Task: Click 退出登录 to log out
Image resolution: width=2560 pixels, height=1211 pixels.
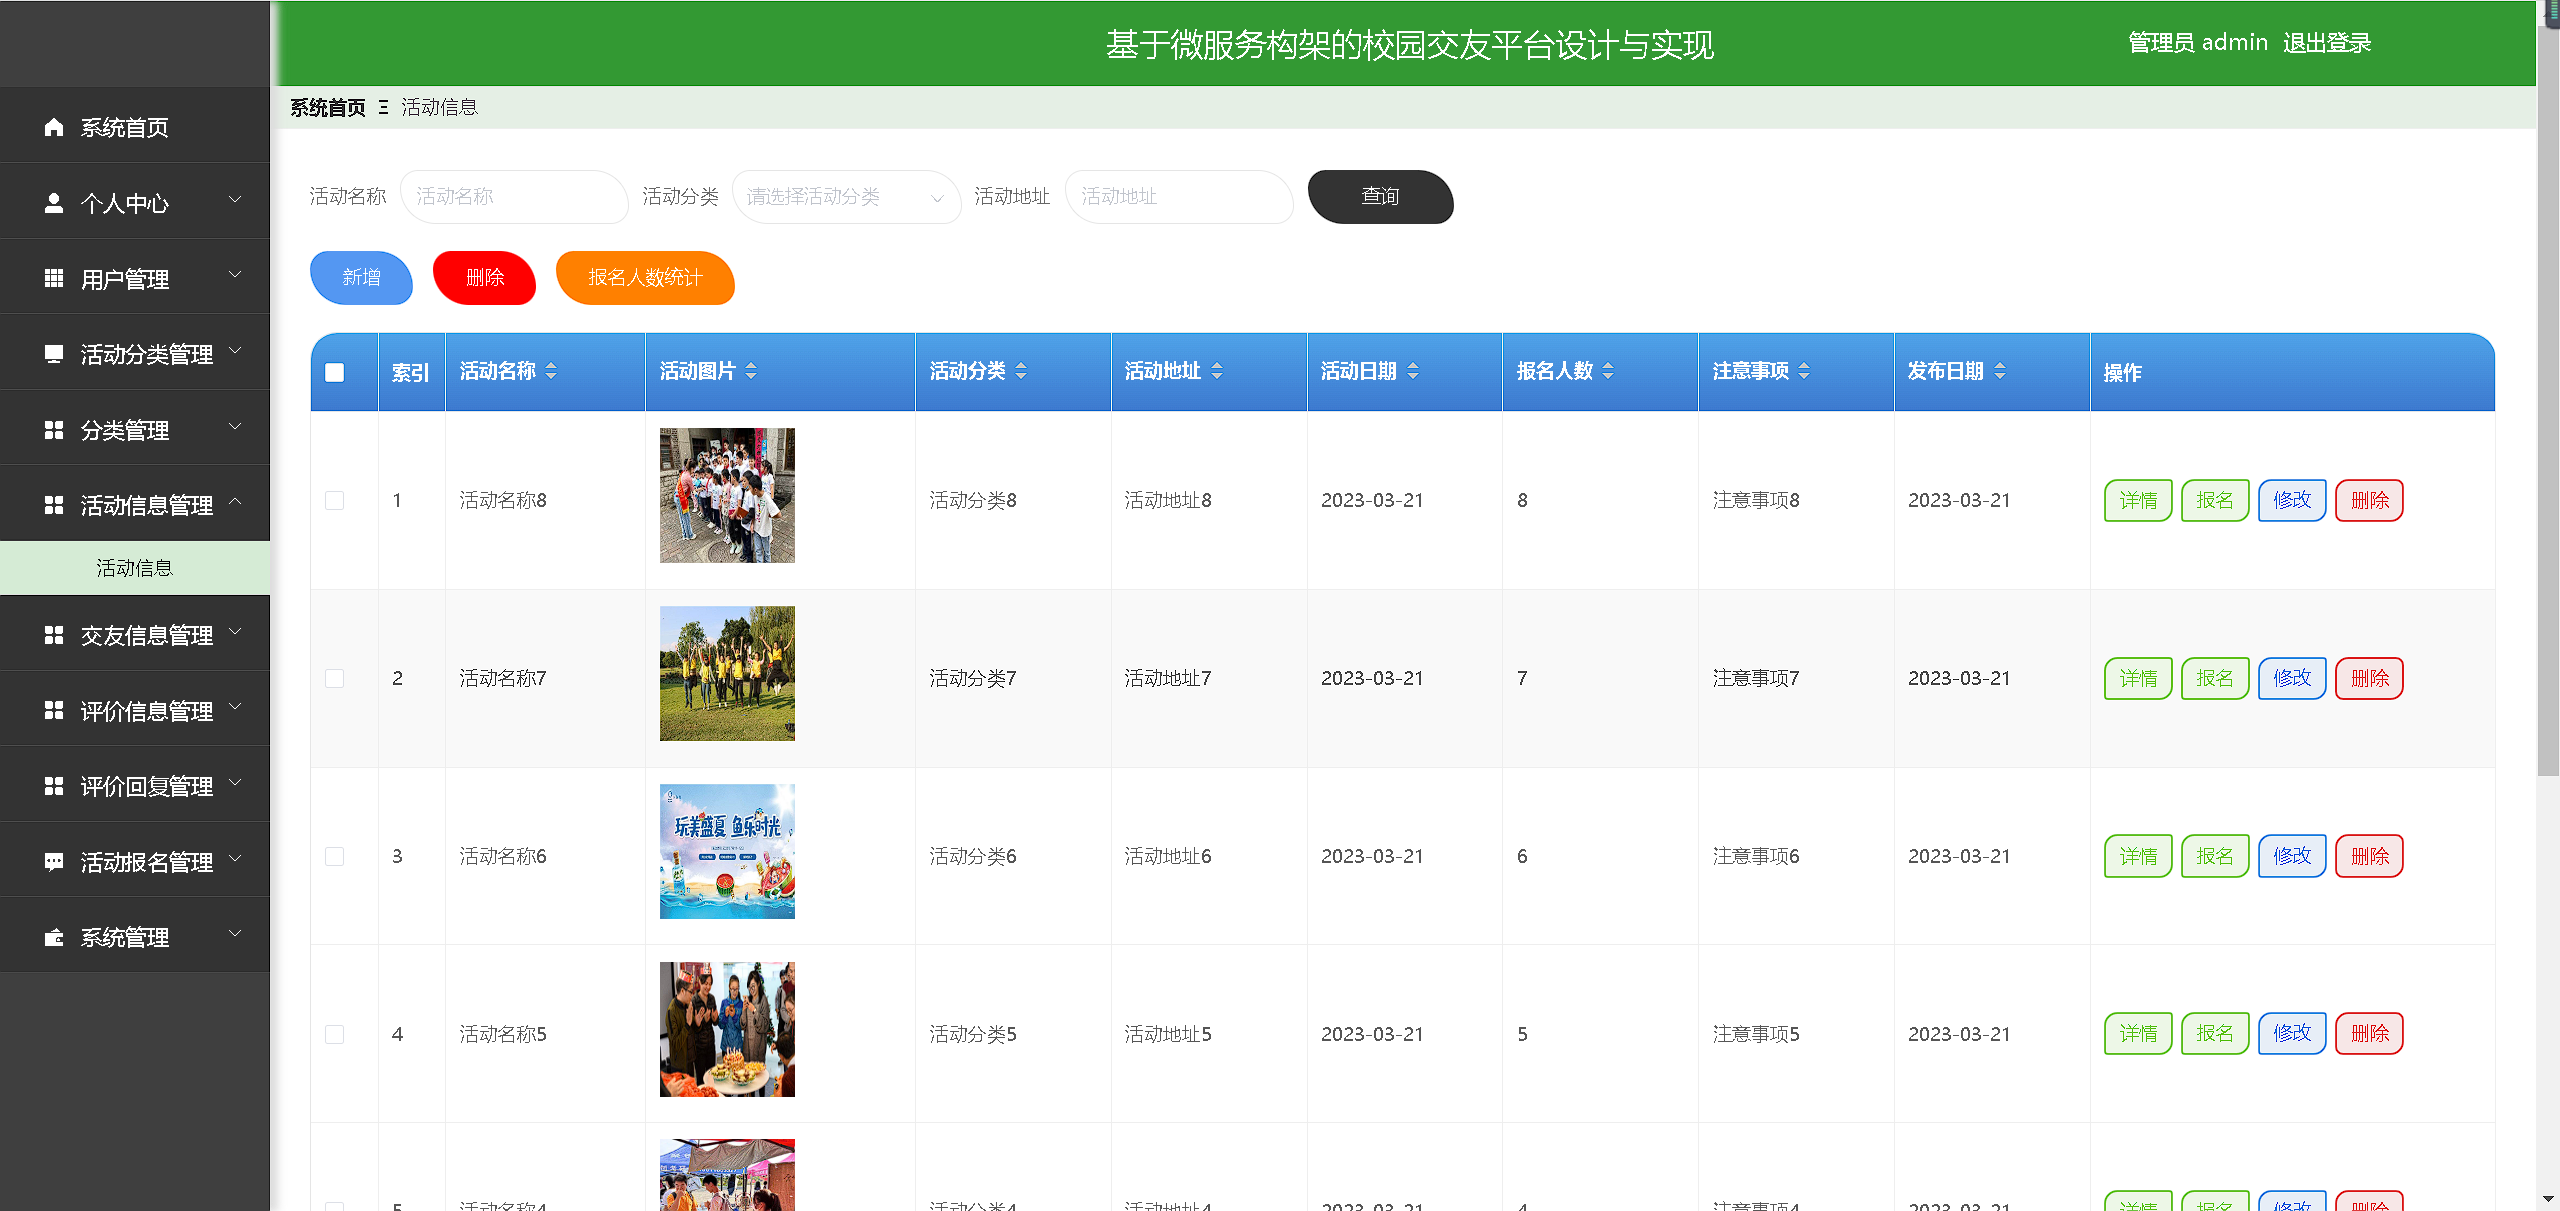Action: point(2326,43)
